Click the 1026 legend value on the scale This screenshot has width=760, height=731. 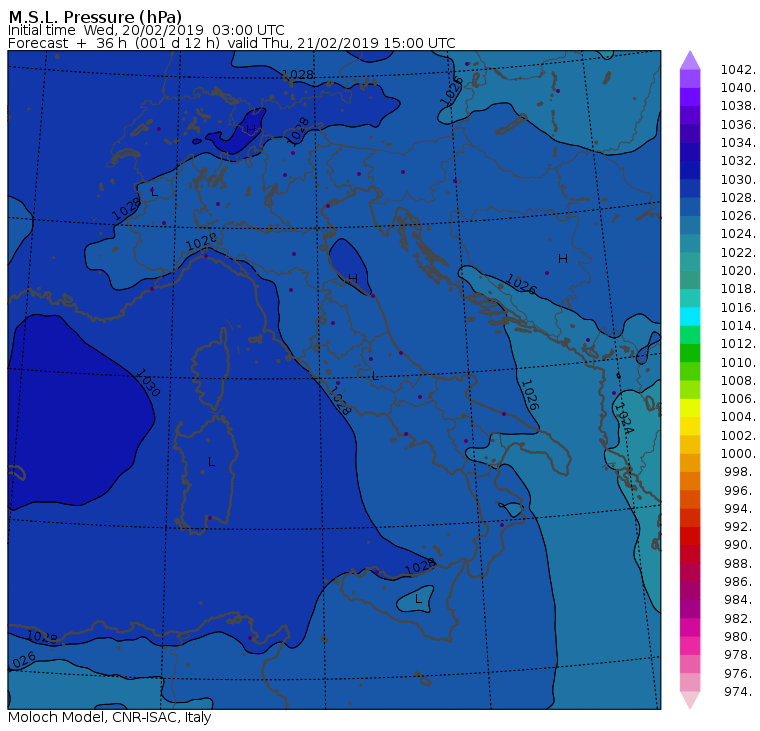738,215
